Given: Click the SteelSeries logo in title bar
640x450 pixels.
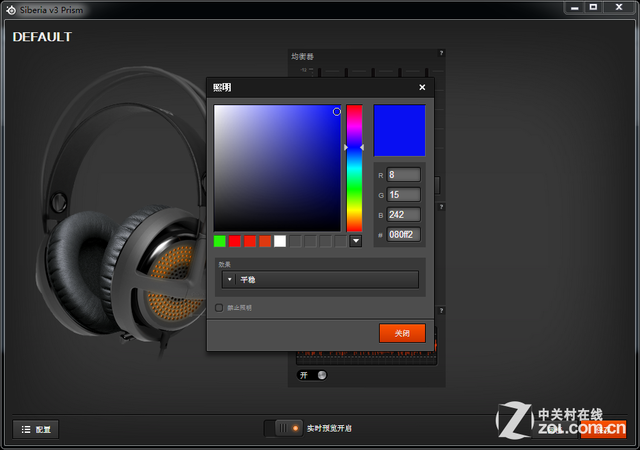Looking at the screenshot, I should click(x=11, y=10).
